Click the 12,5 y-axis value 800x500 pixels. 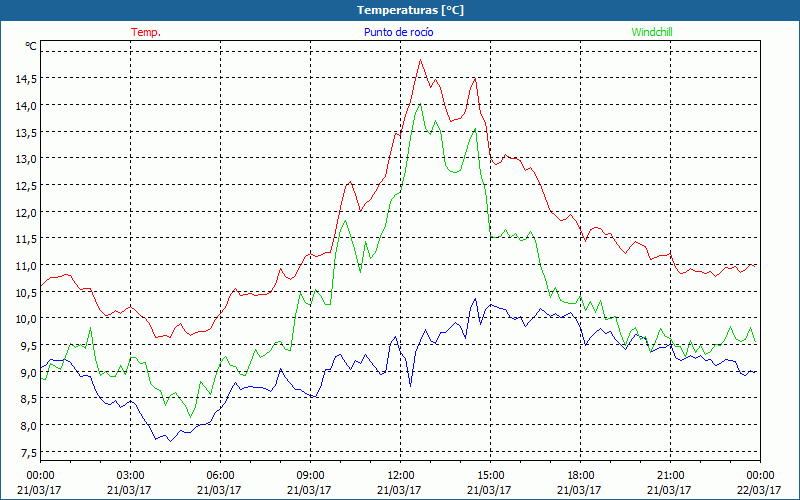26,186
